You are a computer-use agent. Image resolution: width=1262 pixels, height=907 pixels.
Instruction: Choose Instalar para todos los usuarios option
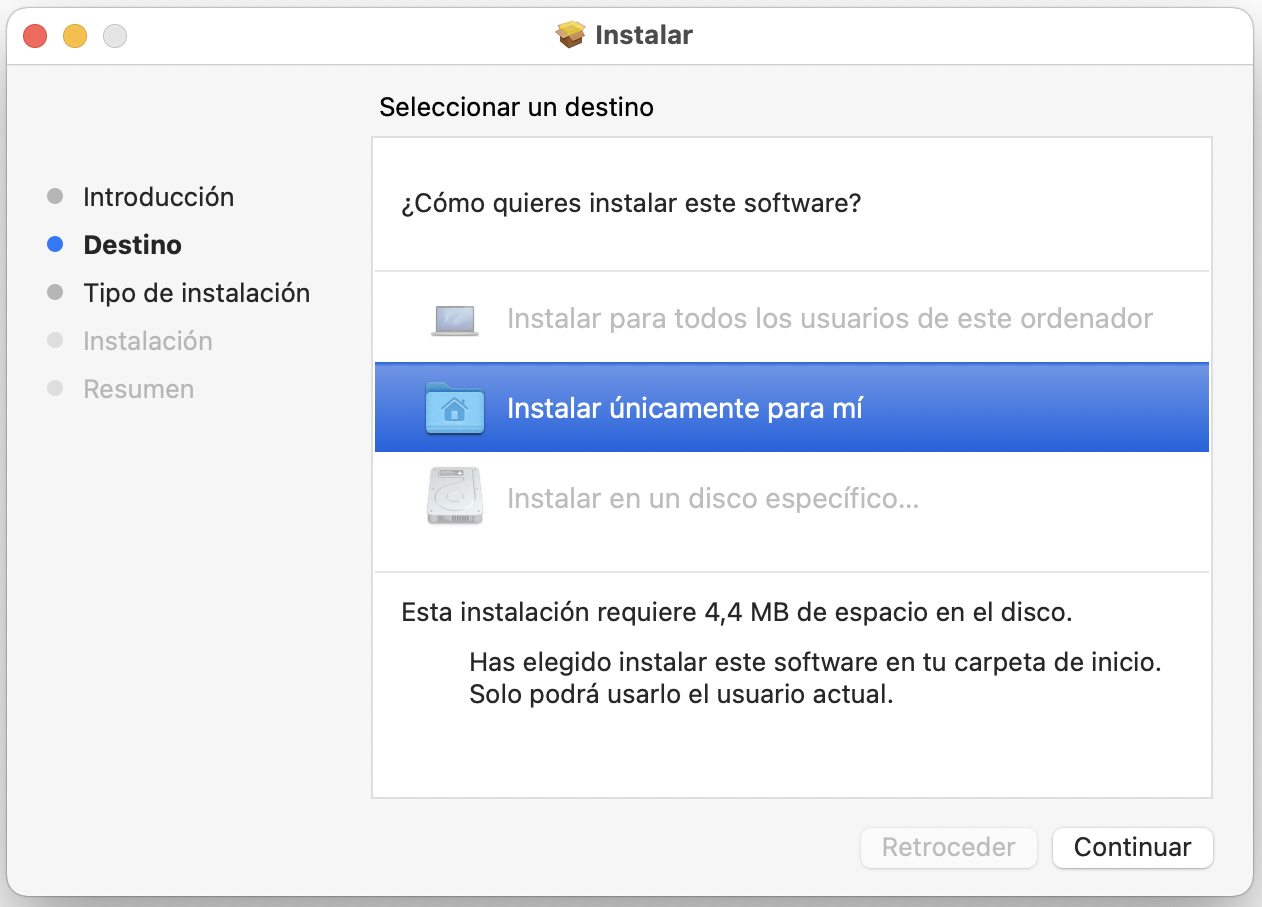point(792,319)
